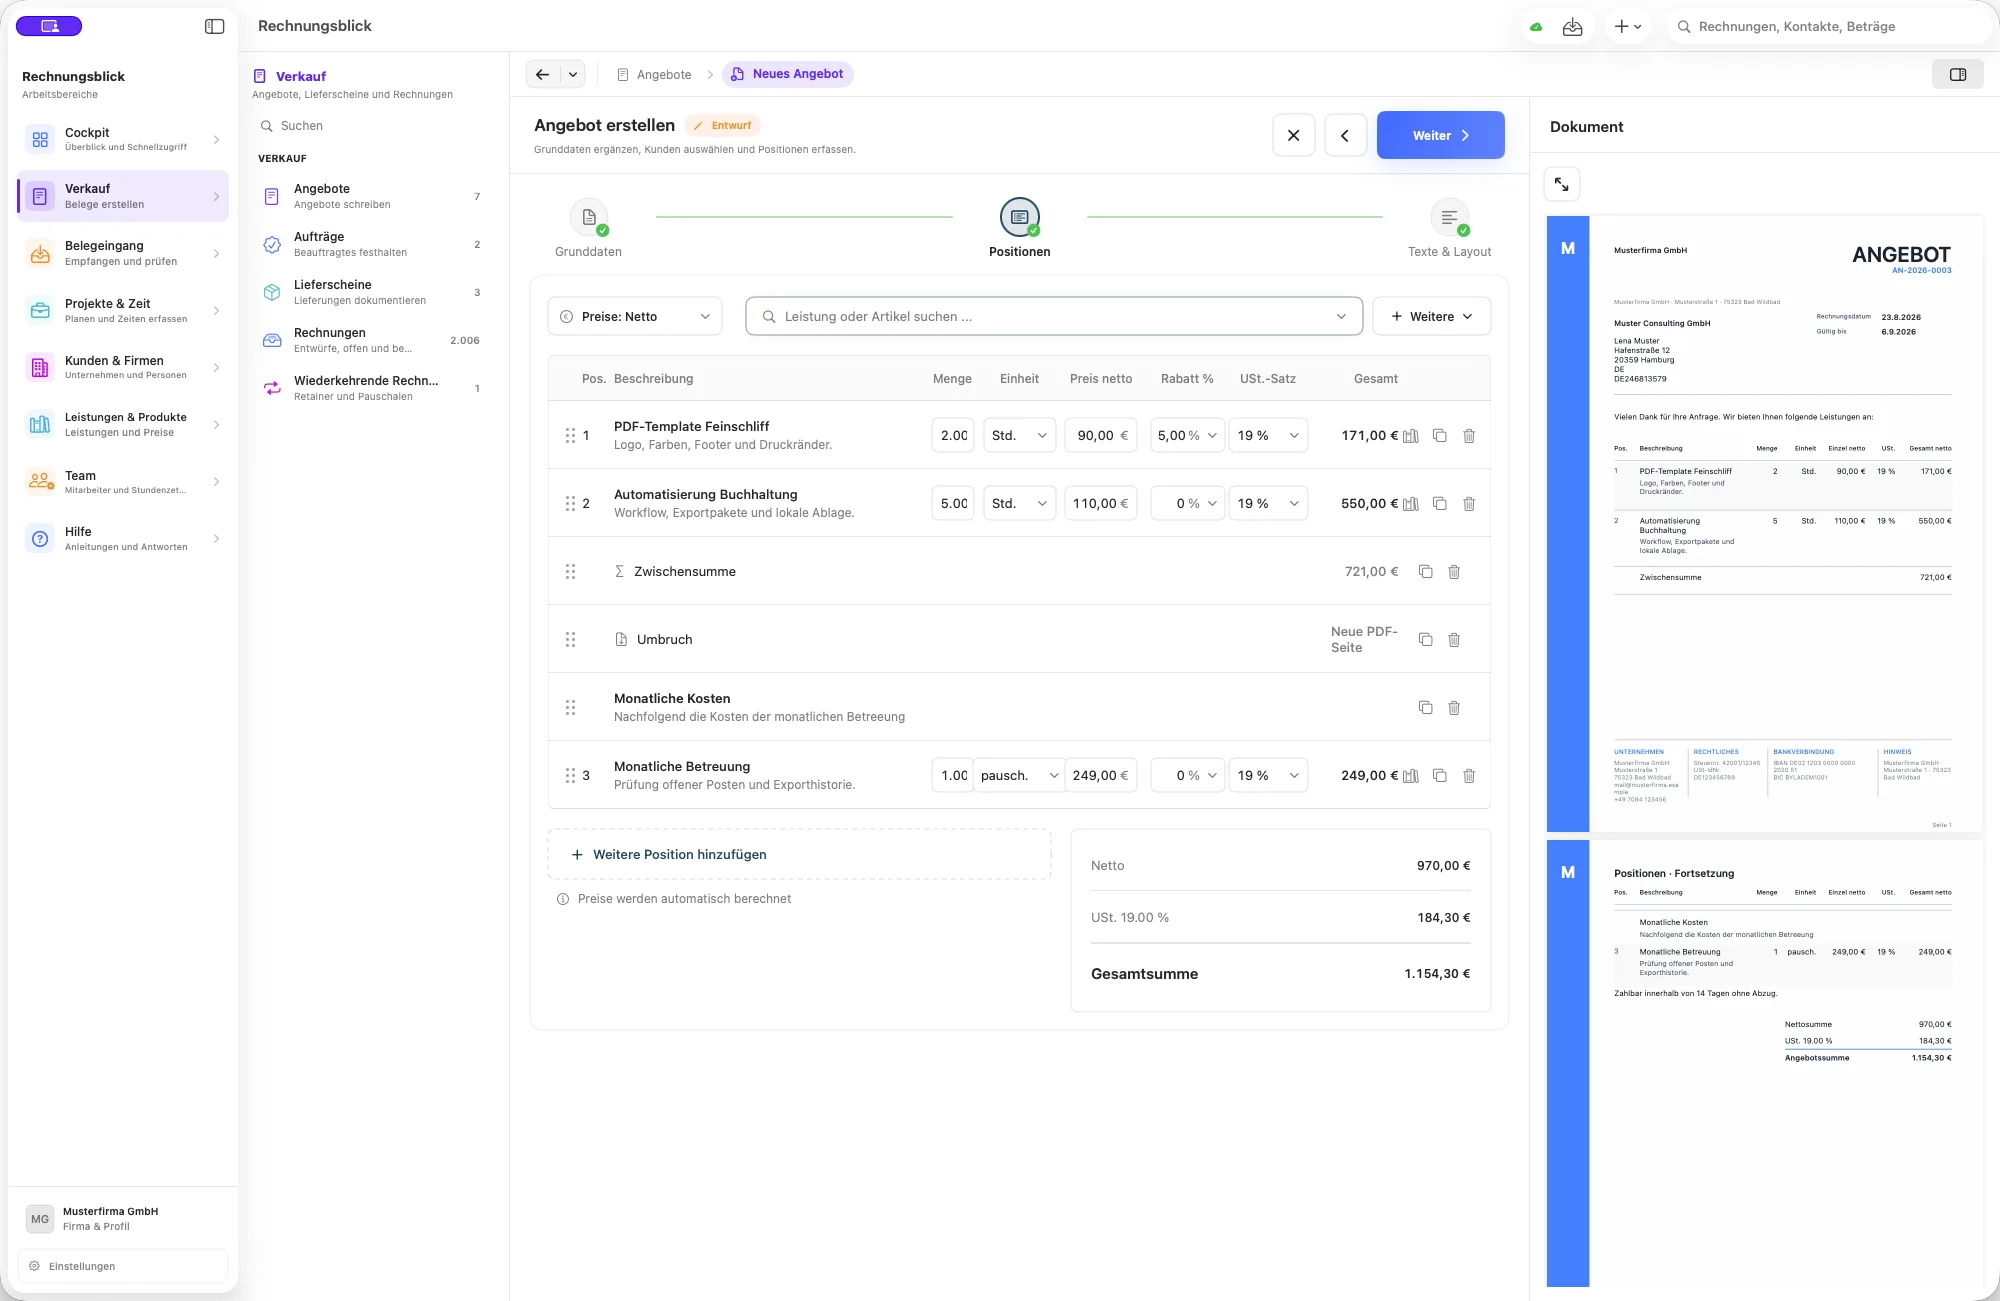Close the offer editor with X button
This screenshot has width=2000, height=1301.
[1294, 135]
